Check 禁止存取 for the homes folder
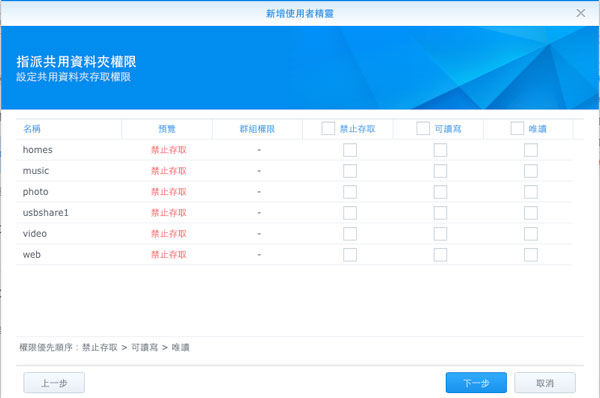This screenshot has width=600, height=398. [x=350, y=150]
